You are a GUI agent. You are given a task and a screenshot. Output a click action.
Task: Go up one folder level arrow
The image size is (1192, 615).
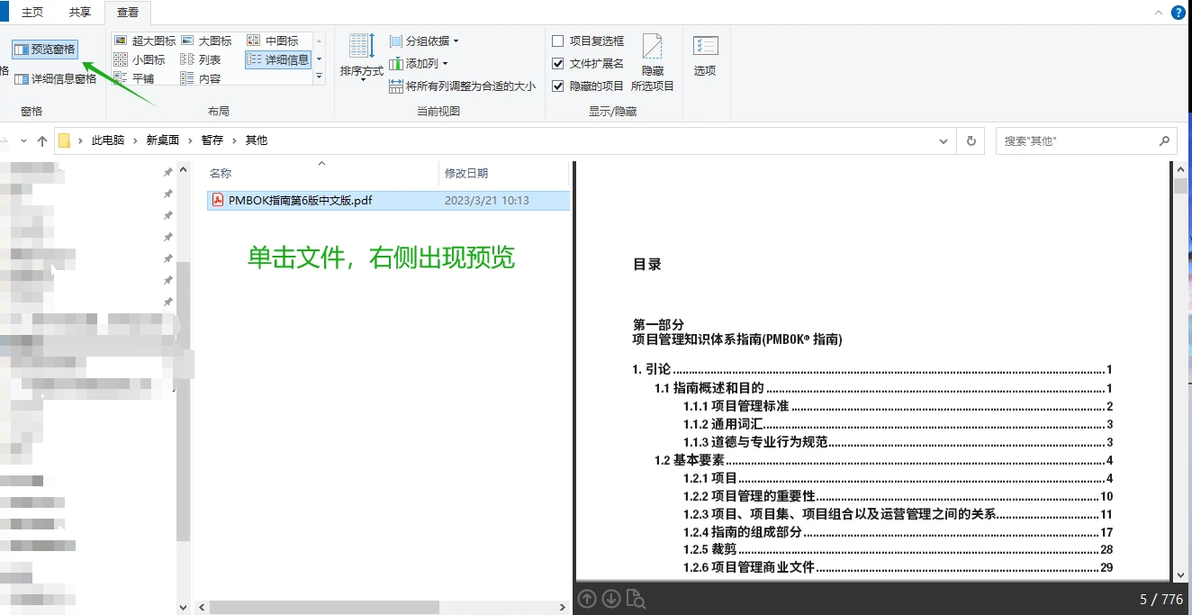click(x=43, y=141)
